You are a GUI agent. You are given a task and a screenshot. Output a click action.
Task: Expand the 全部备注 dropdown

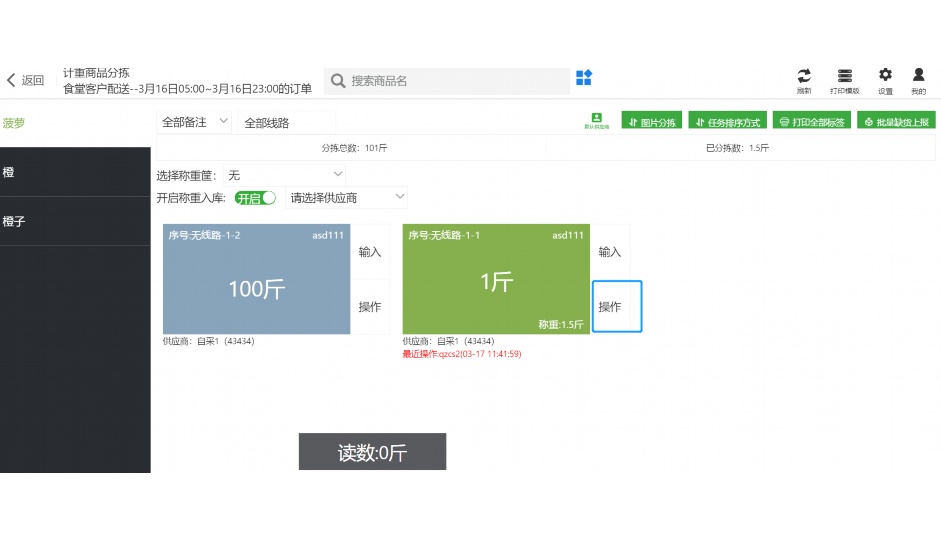(193, 122)
